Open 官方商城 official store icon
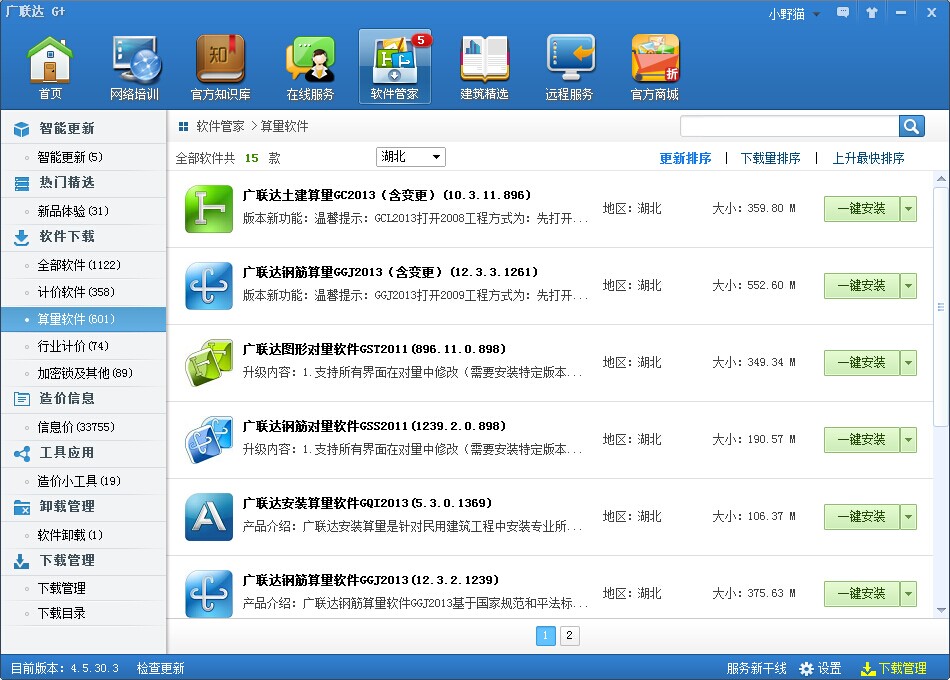The width and height of the screenshot is (950, 680). point(654,68)
